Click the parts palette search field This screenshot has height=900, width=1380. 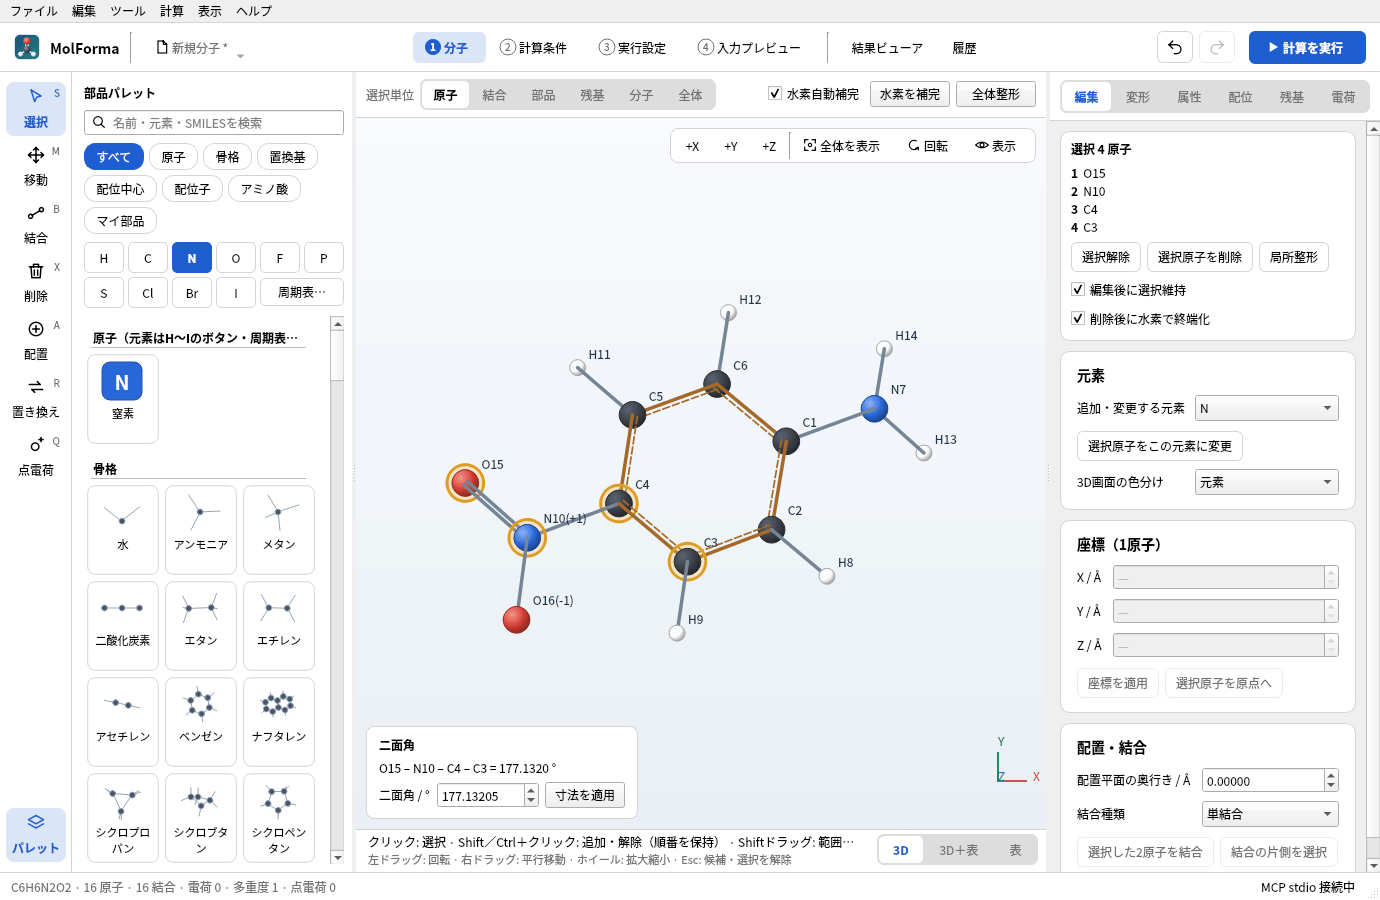214,122
